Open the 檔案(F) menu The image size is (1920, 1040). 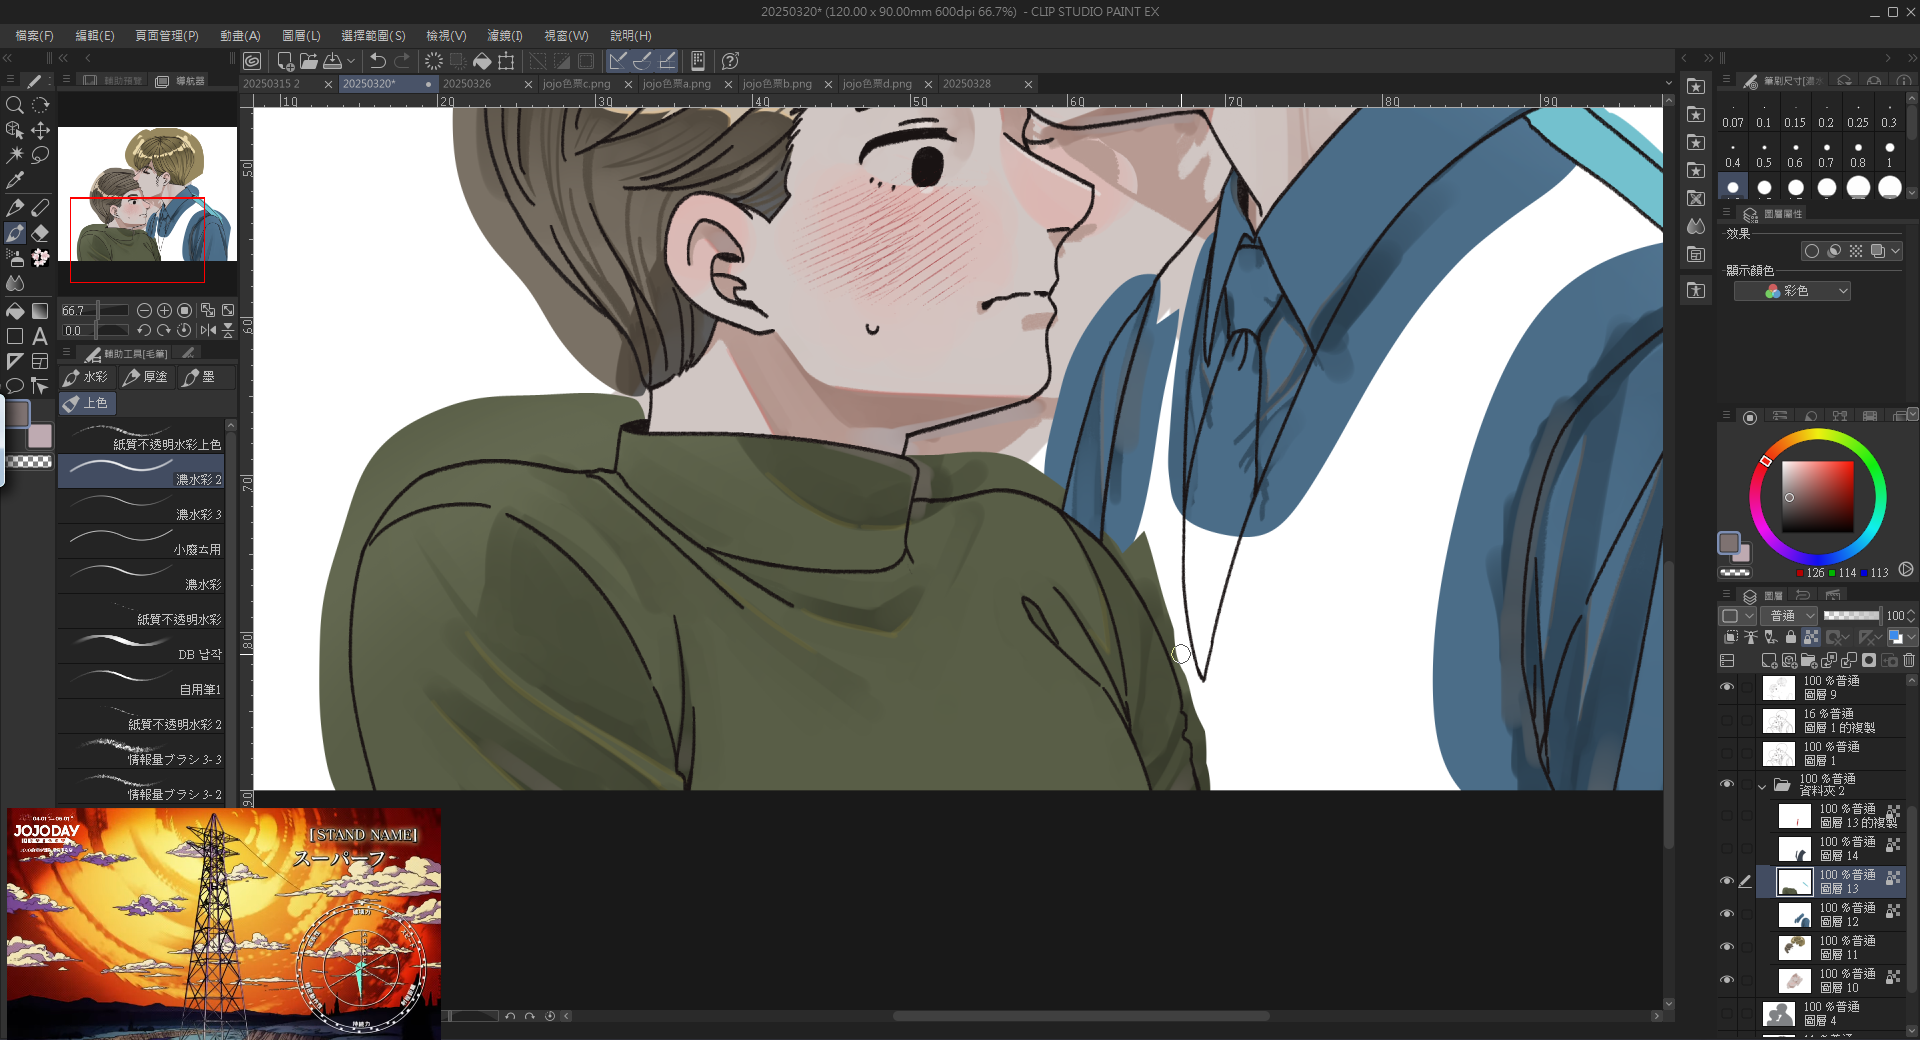(x=34, y=35)
